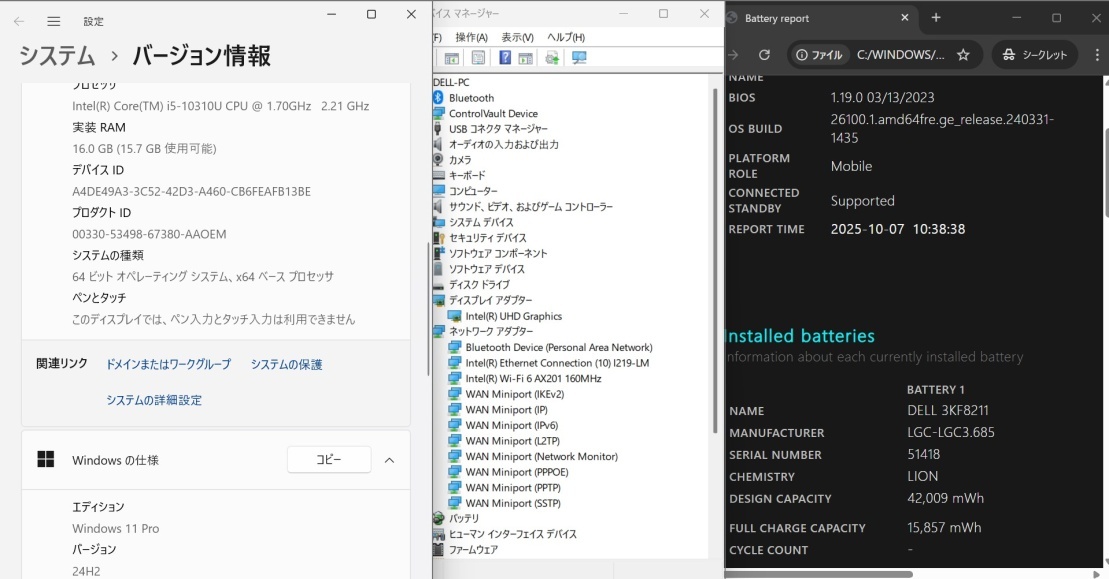Click the Settings window vertical scrollbar
1109x579 pixels.
pyautogui.click(x=428, y=309)
